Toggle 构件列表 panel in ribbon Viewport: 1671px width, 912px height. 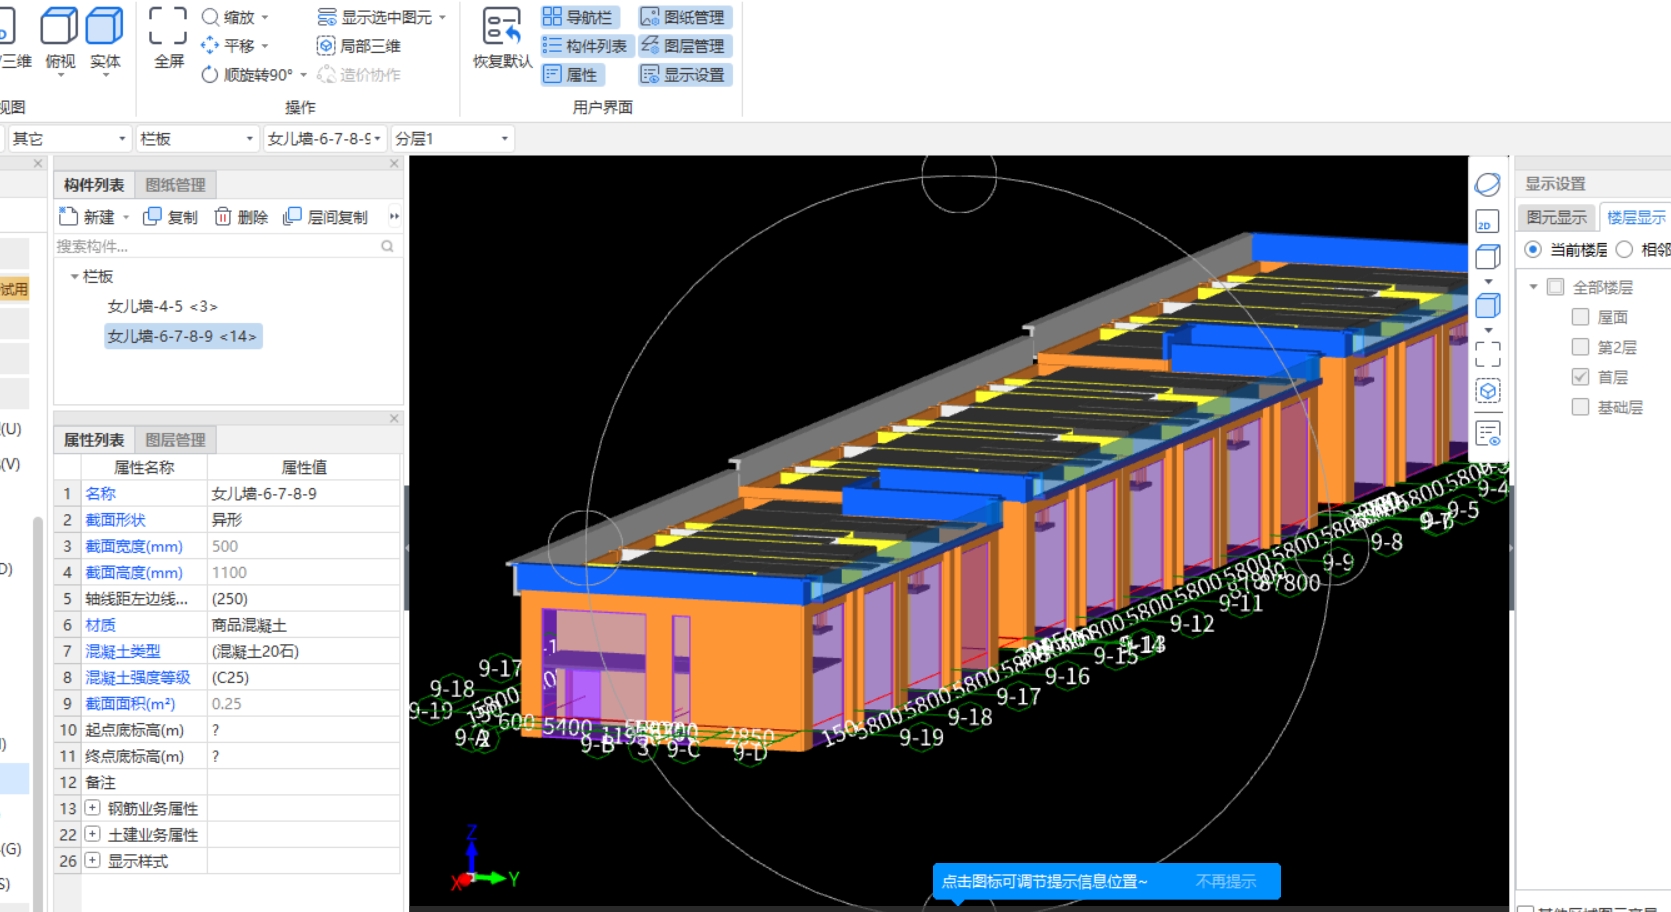[x=585, y=46]
